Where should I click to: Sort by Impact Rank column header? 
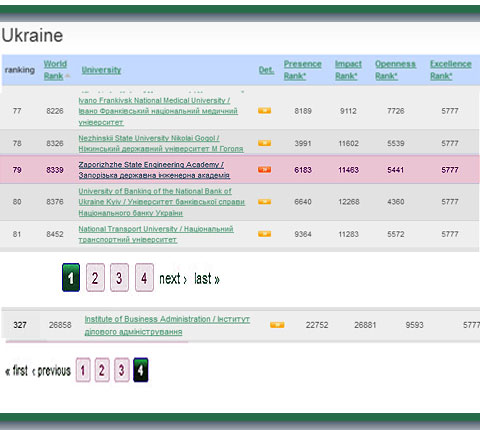coord(348,70)
